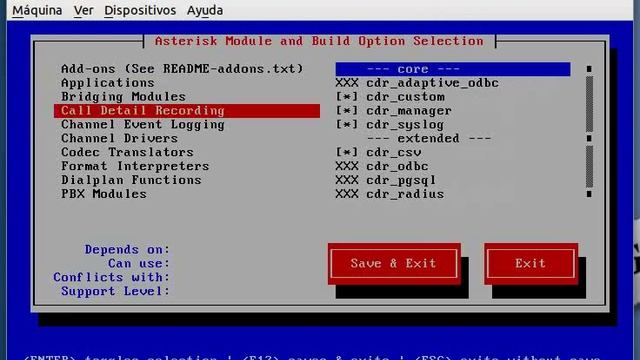Click the Can use label

(139, 263)
